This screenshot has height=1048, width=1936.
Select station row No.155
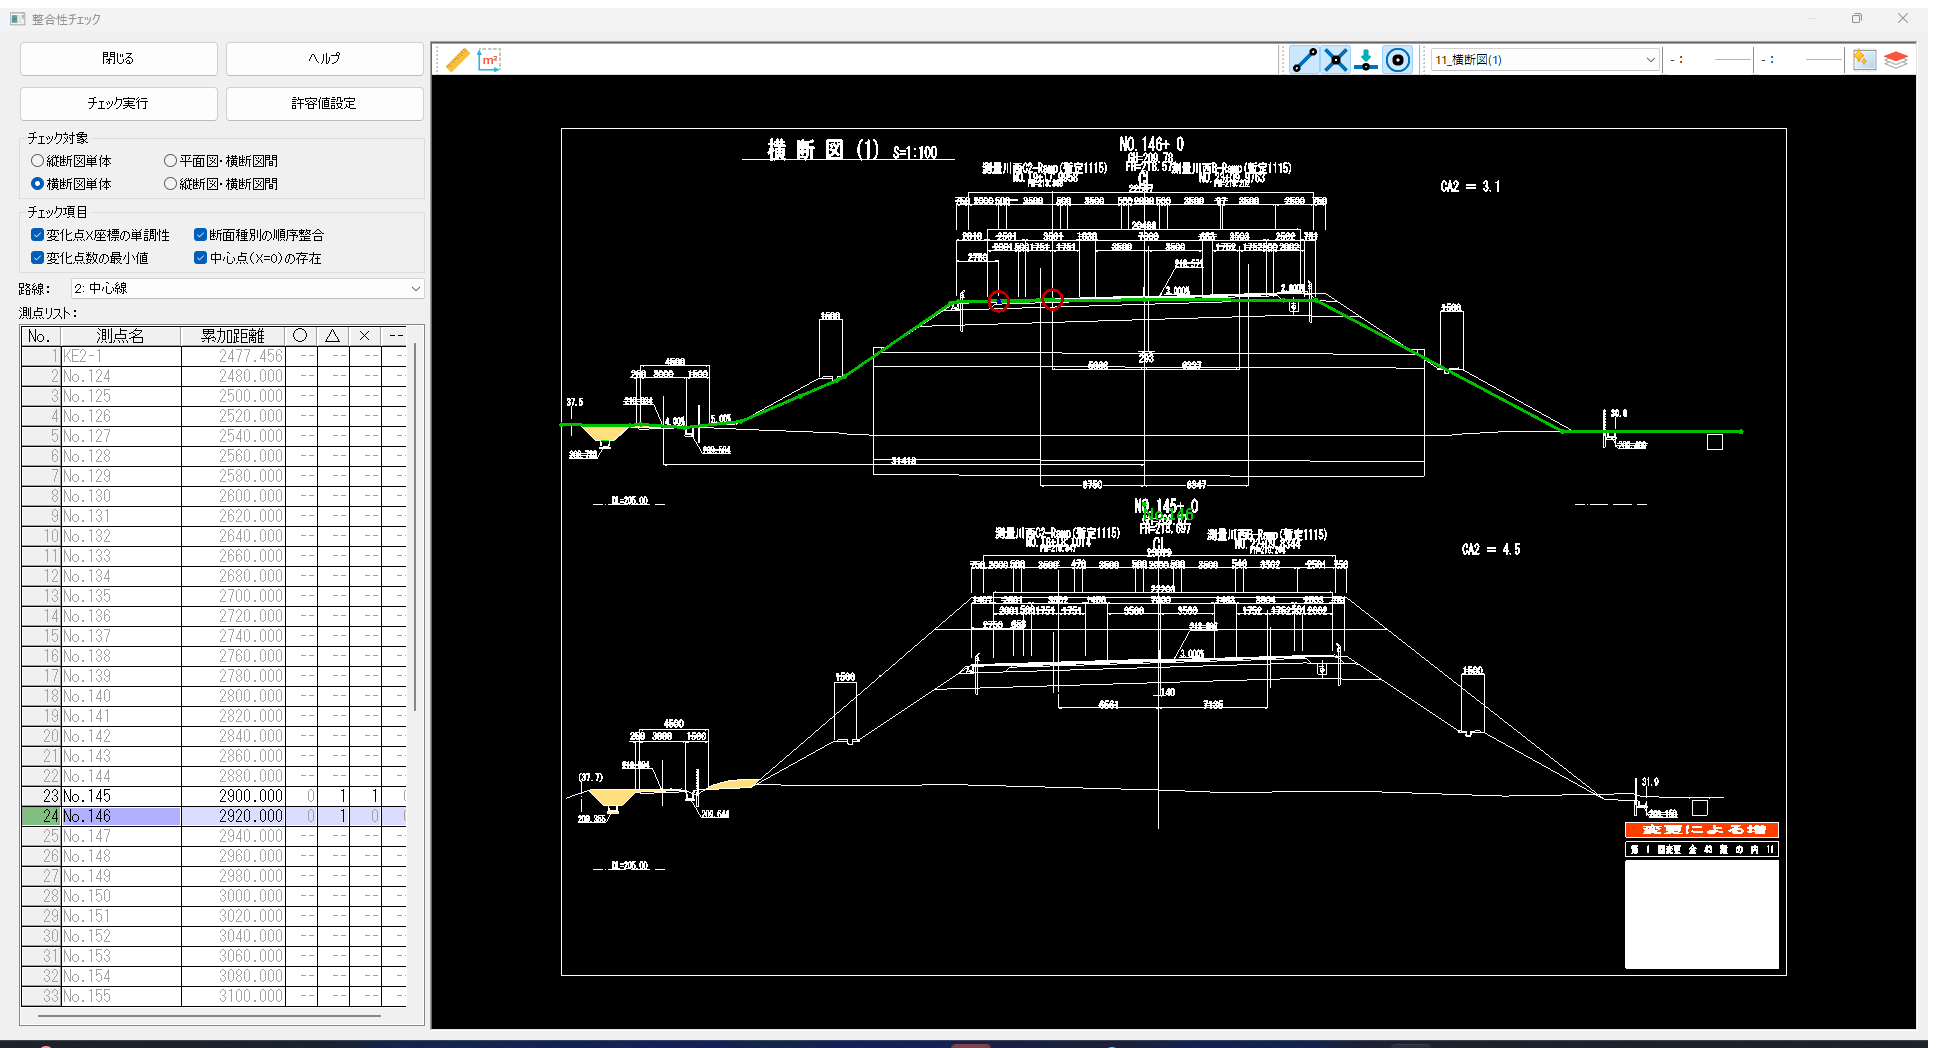213,996
